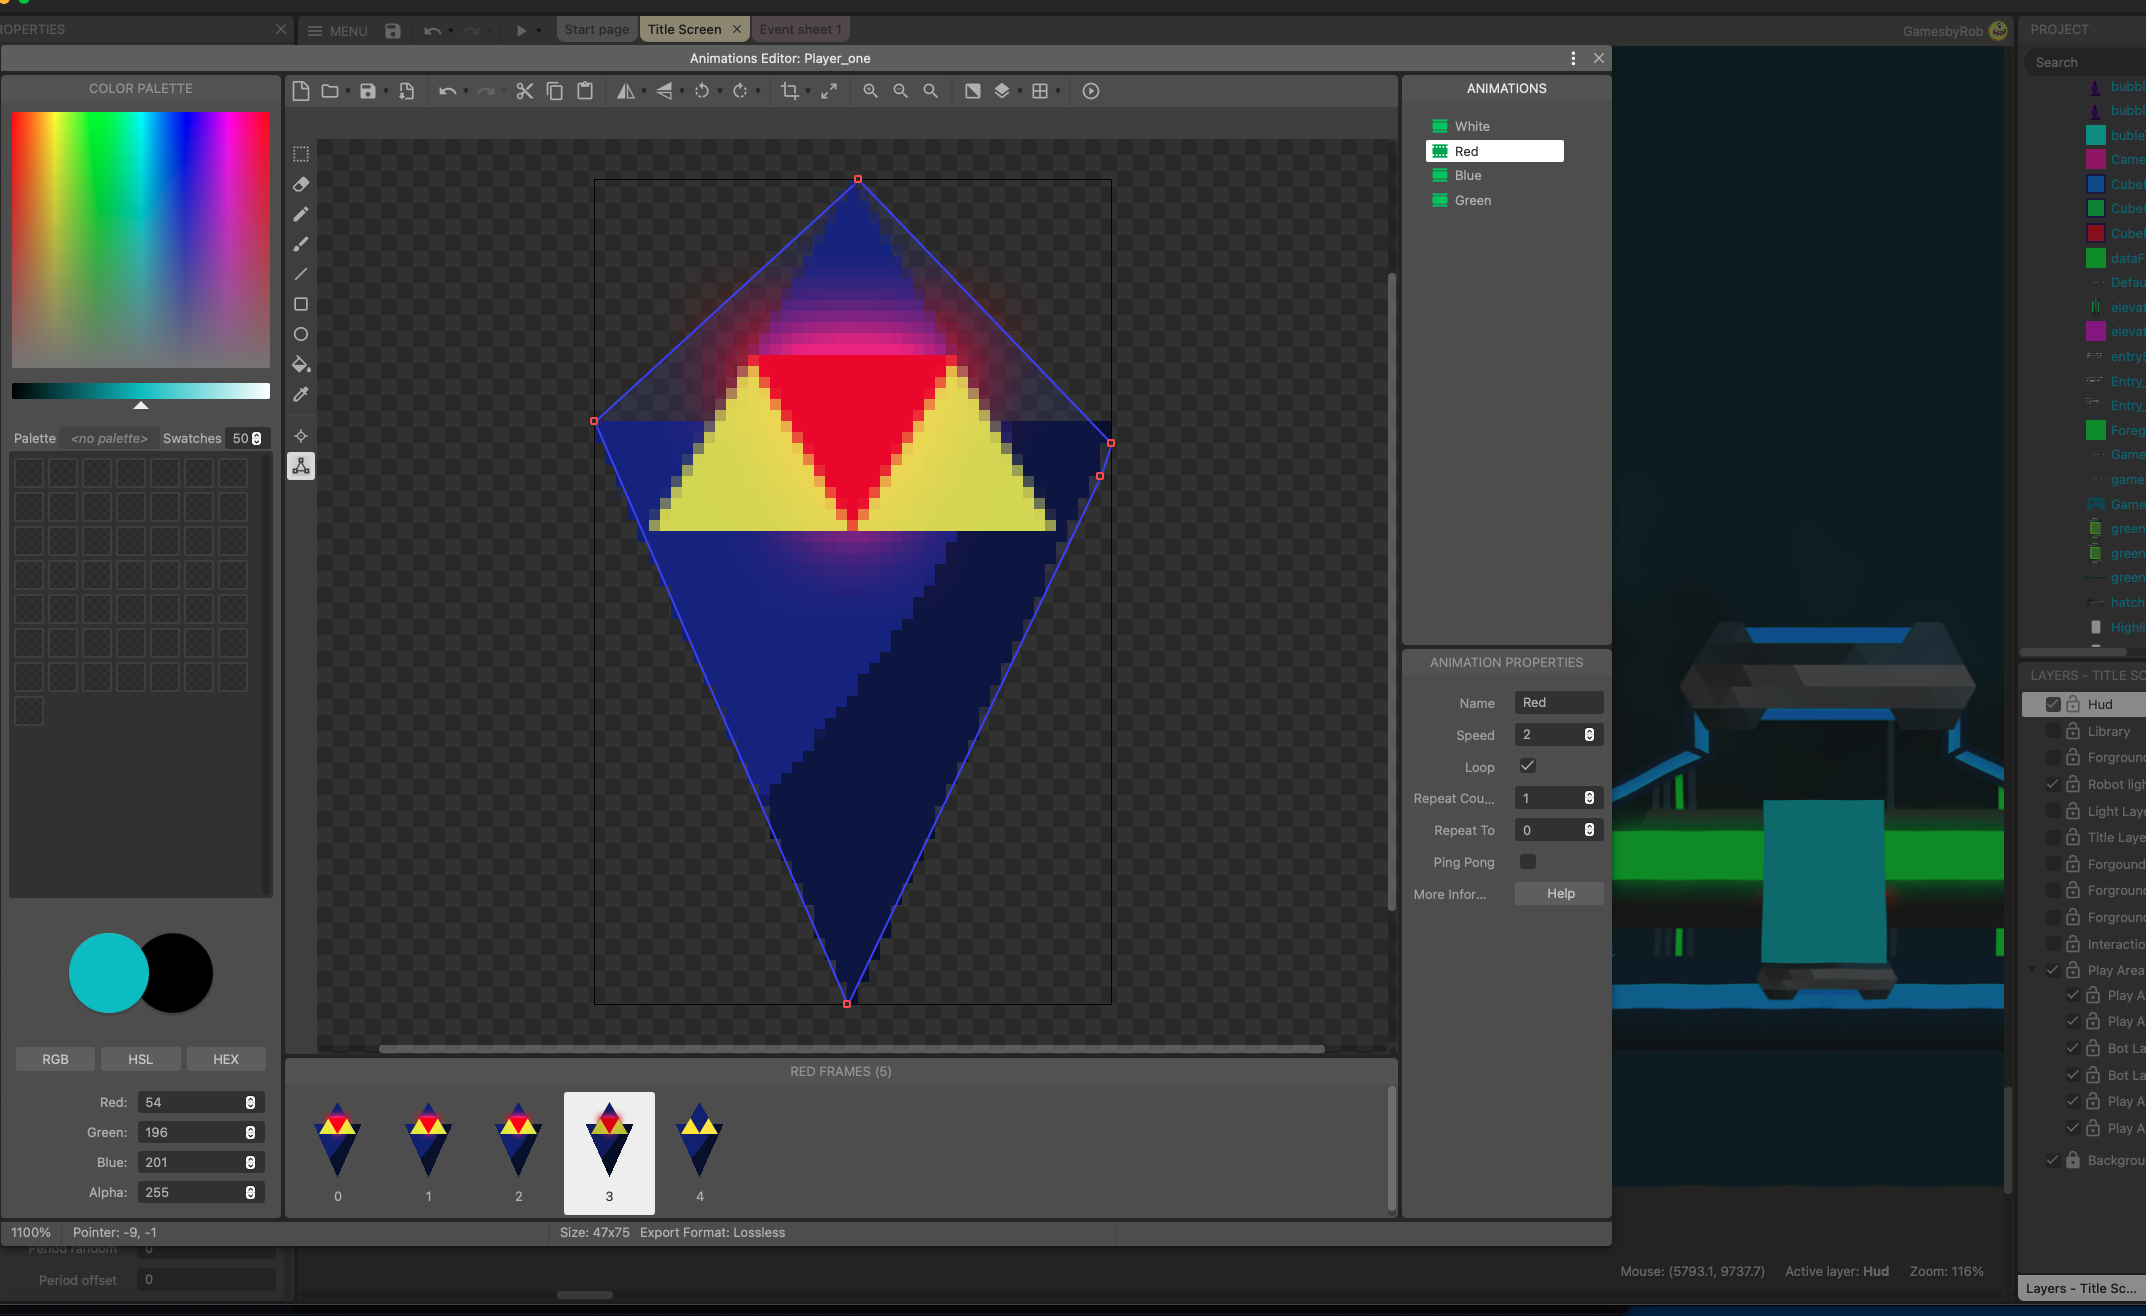
Task: Toggle visibility of the Hud layer
Action: point(2053,704)
